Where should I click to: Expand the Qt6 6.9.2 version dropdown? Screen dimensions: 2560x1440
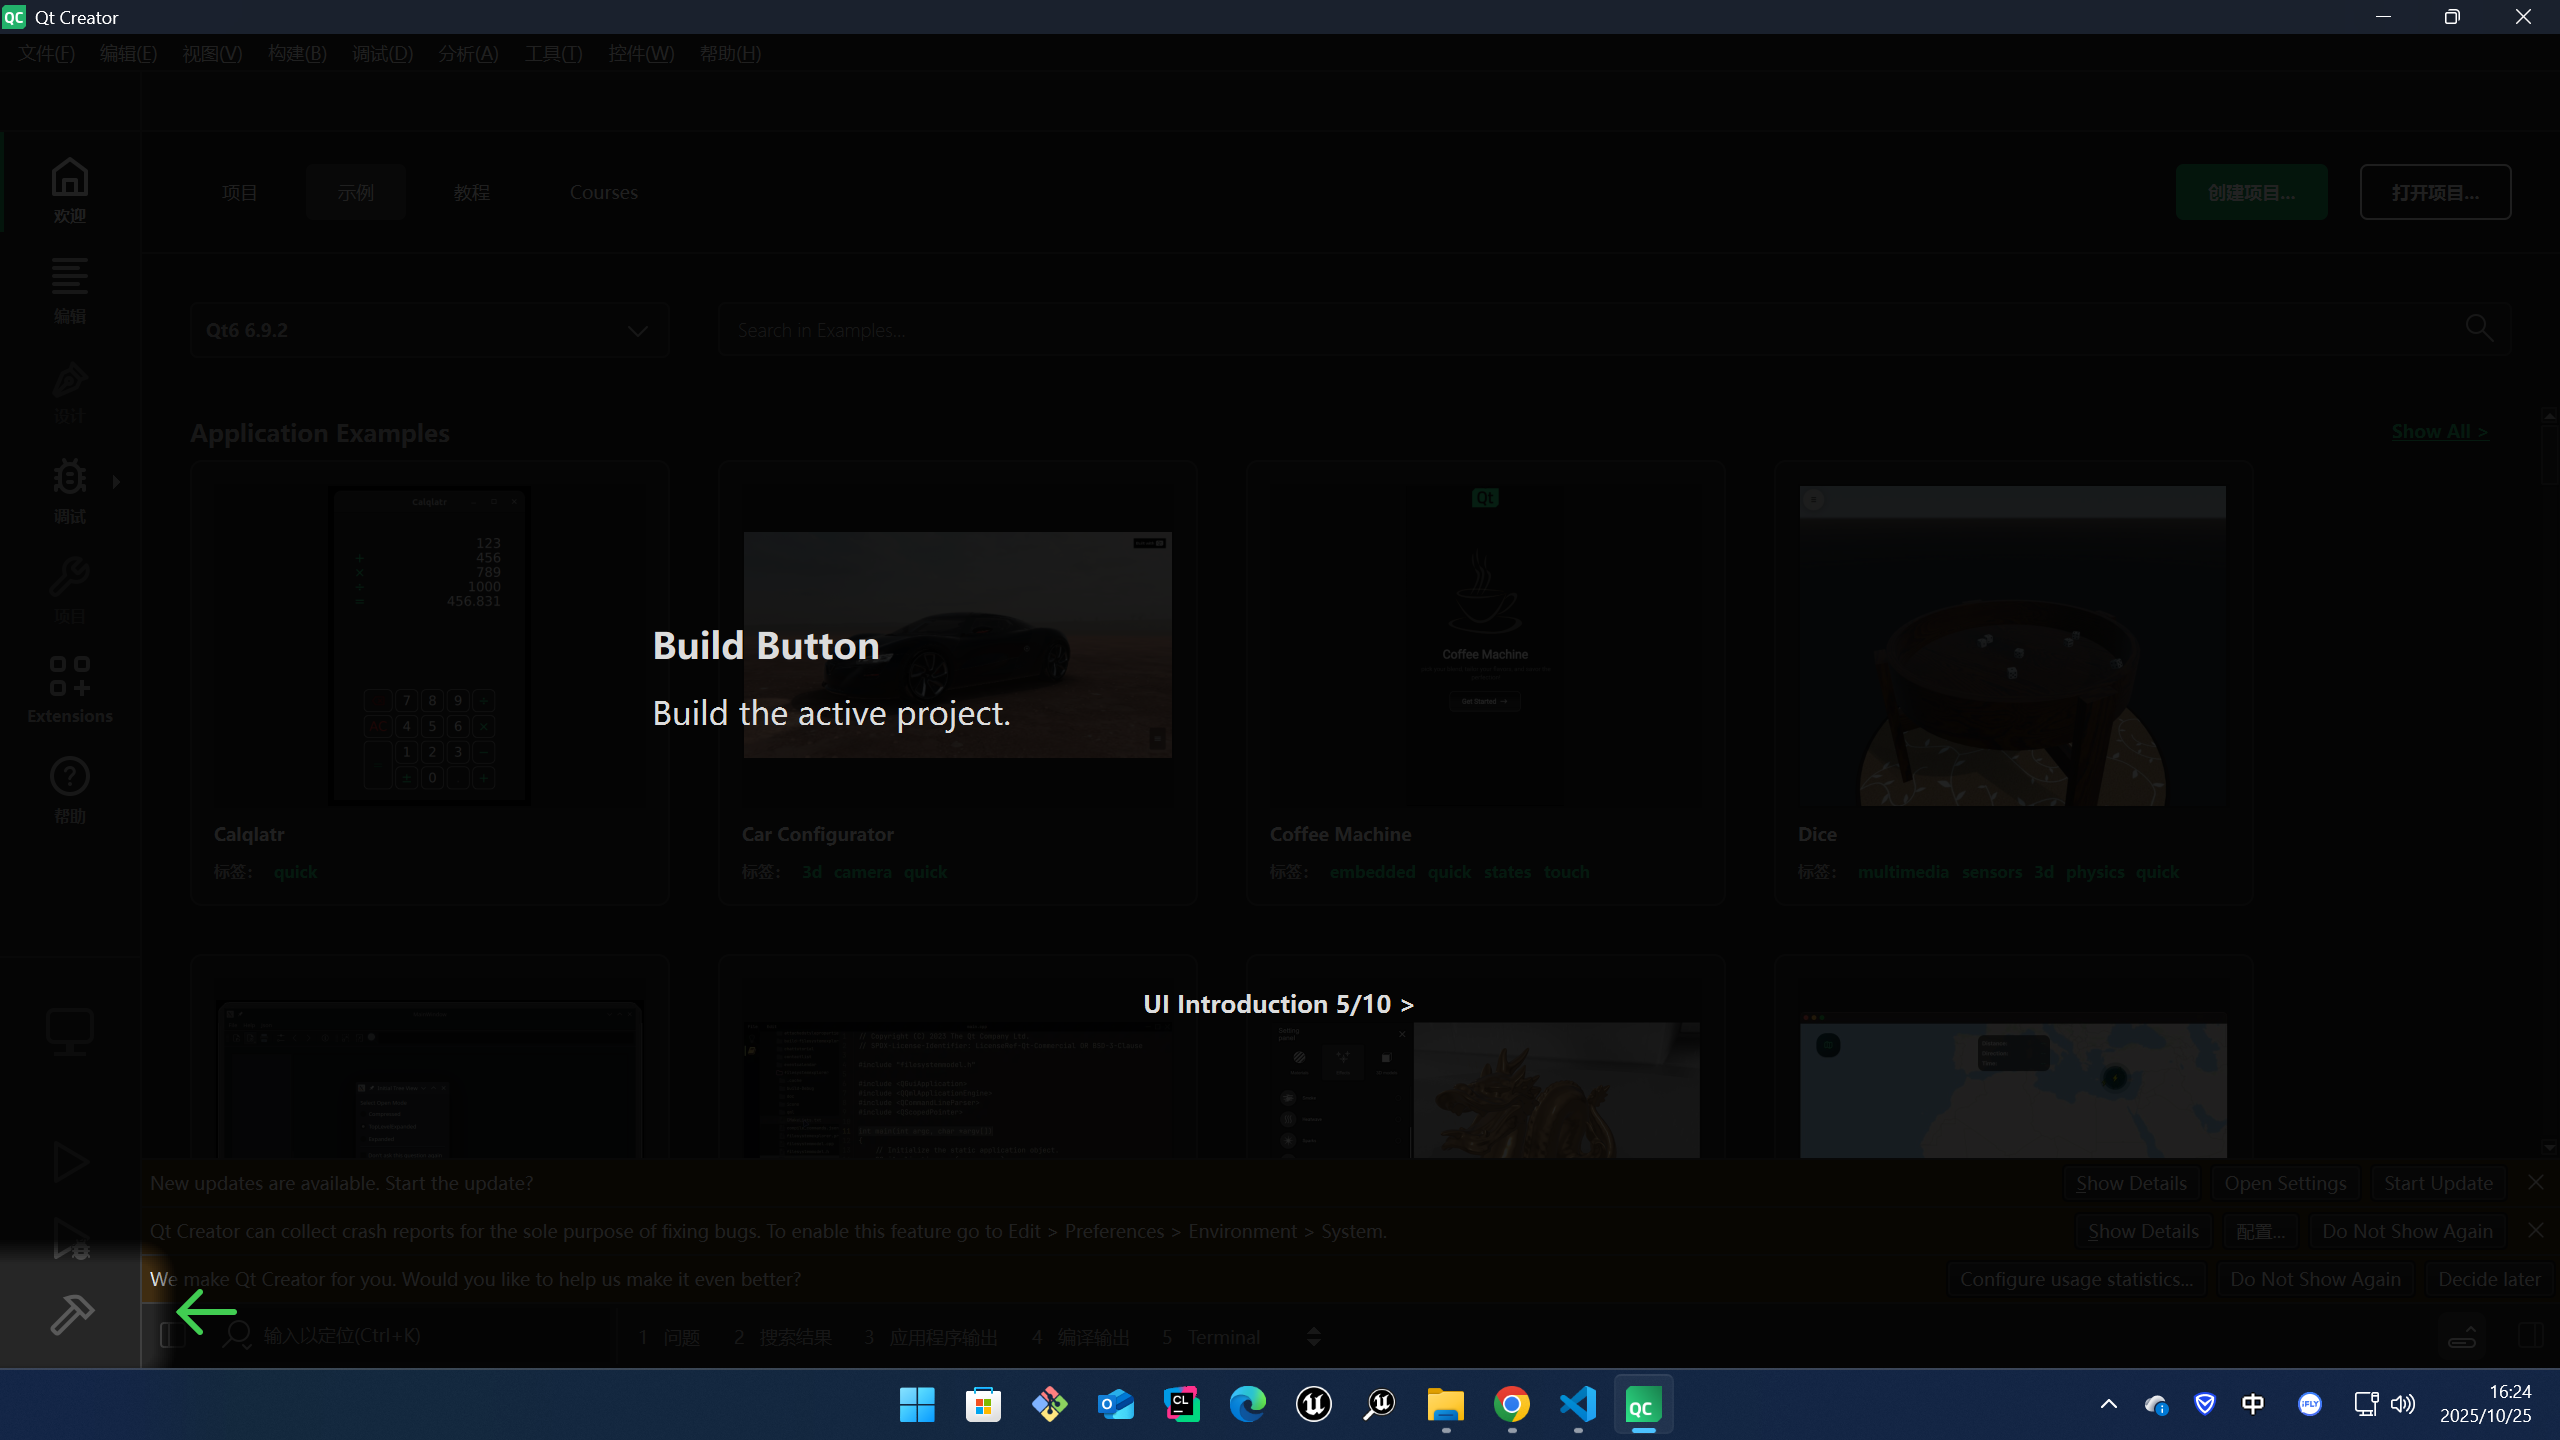click(429, 330)
